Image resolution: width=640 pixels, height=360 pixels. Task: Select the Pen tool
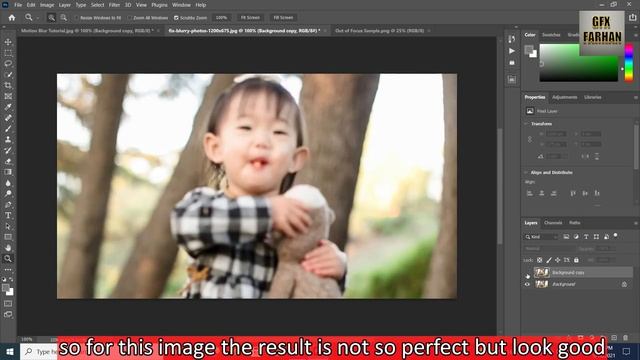tap(8, 204)
